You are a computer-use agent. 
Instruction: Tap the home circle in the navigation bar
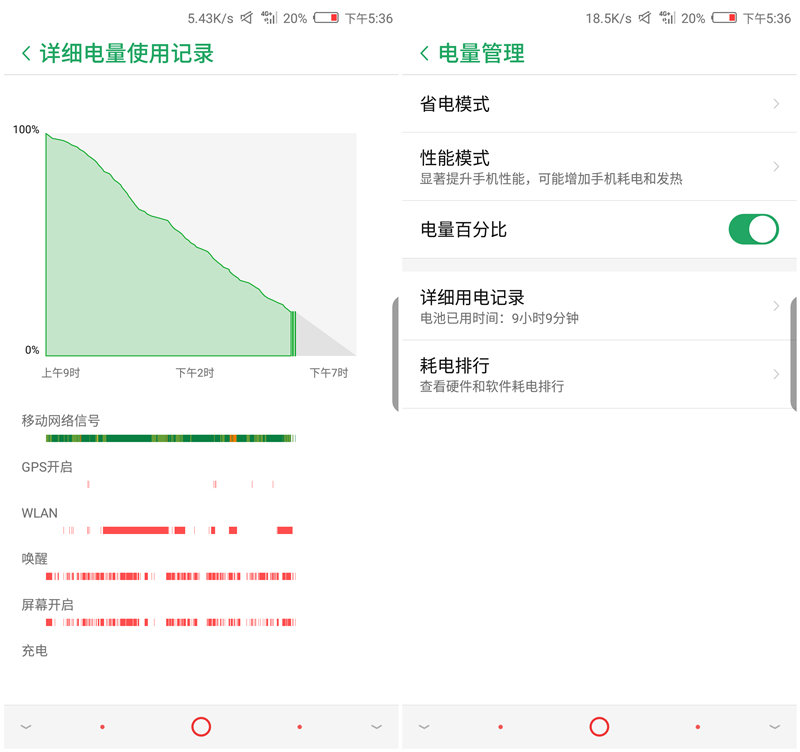pyautogui.click(x=200, y=727)
